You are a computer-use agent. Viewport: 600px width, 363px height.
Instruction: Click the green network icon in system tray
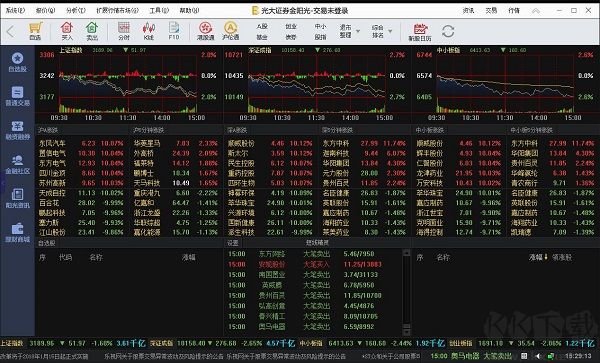550,356
